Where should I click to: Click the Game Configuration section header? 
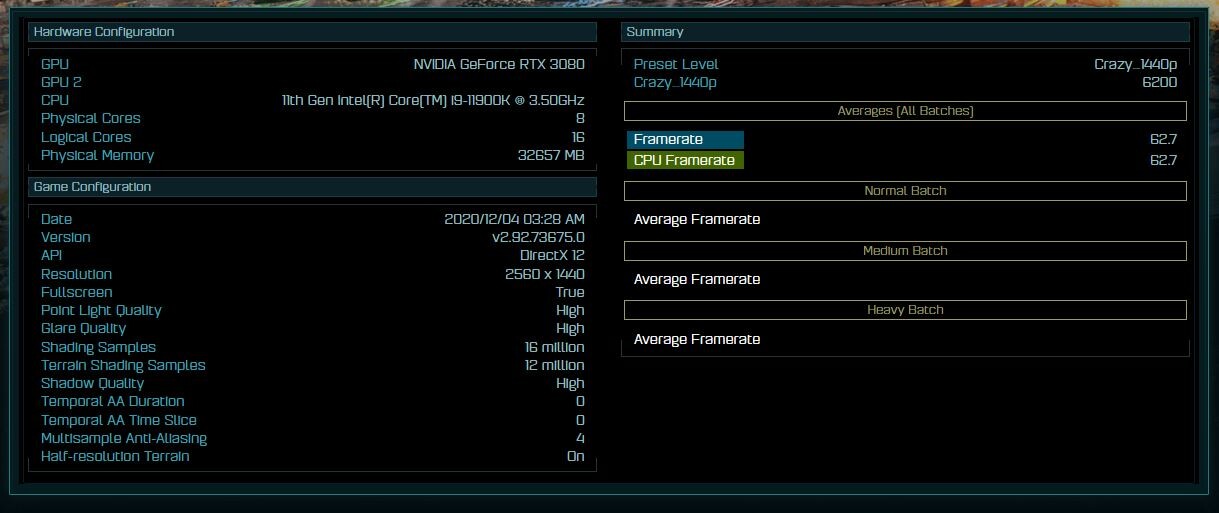pyautogui.click(x=92, y=187)
